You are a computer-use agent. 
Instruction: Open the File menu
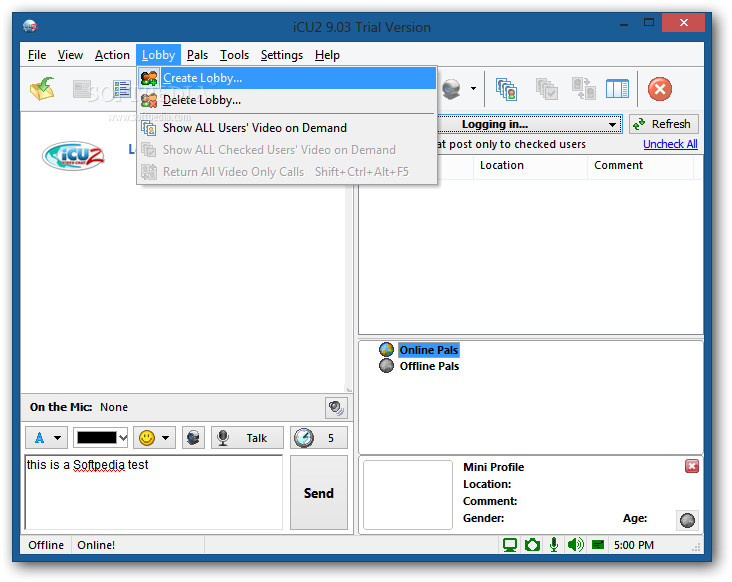click(x=37, y=55)
